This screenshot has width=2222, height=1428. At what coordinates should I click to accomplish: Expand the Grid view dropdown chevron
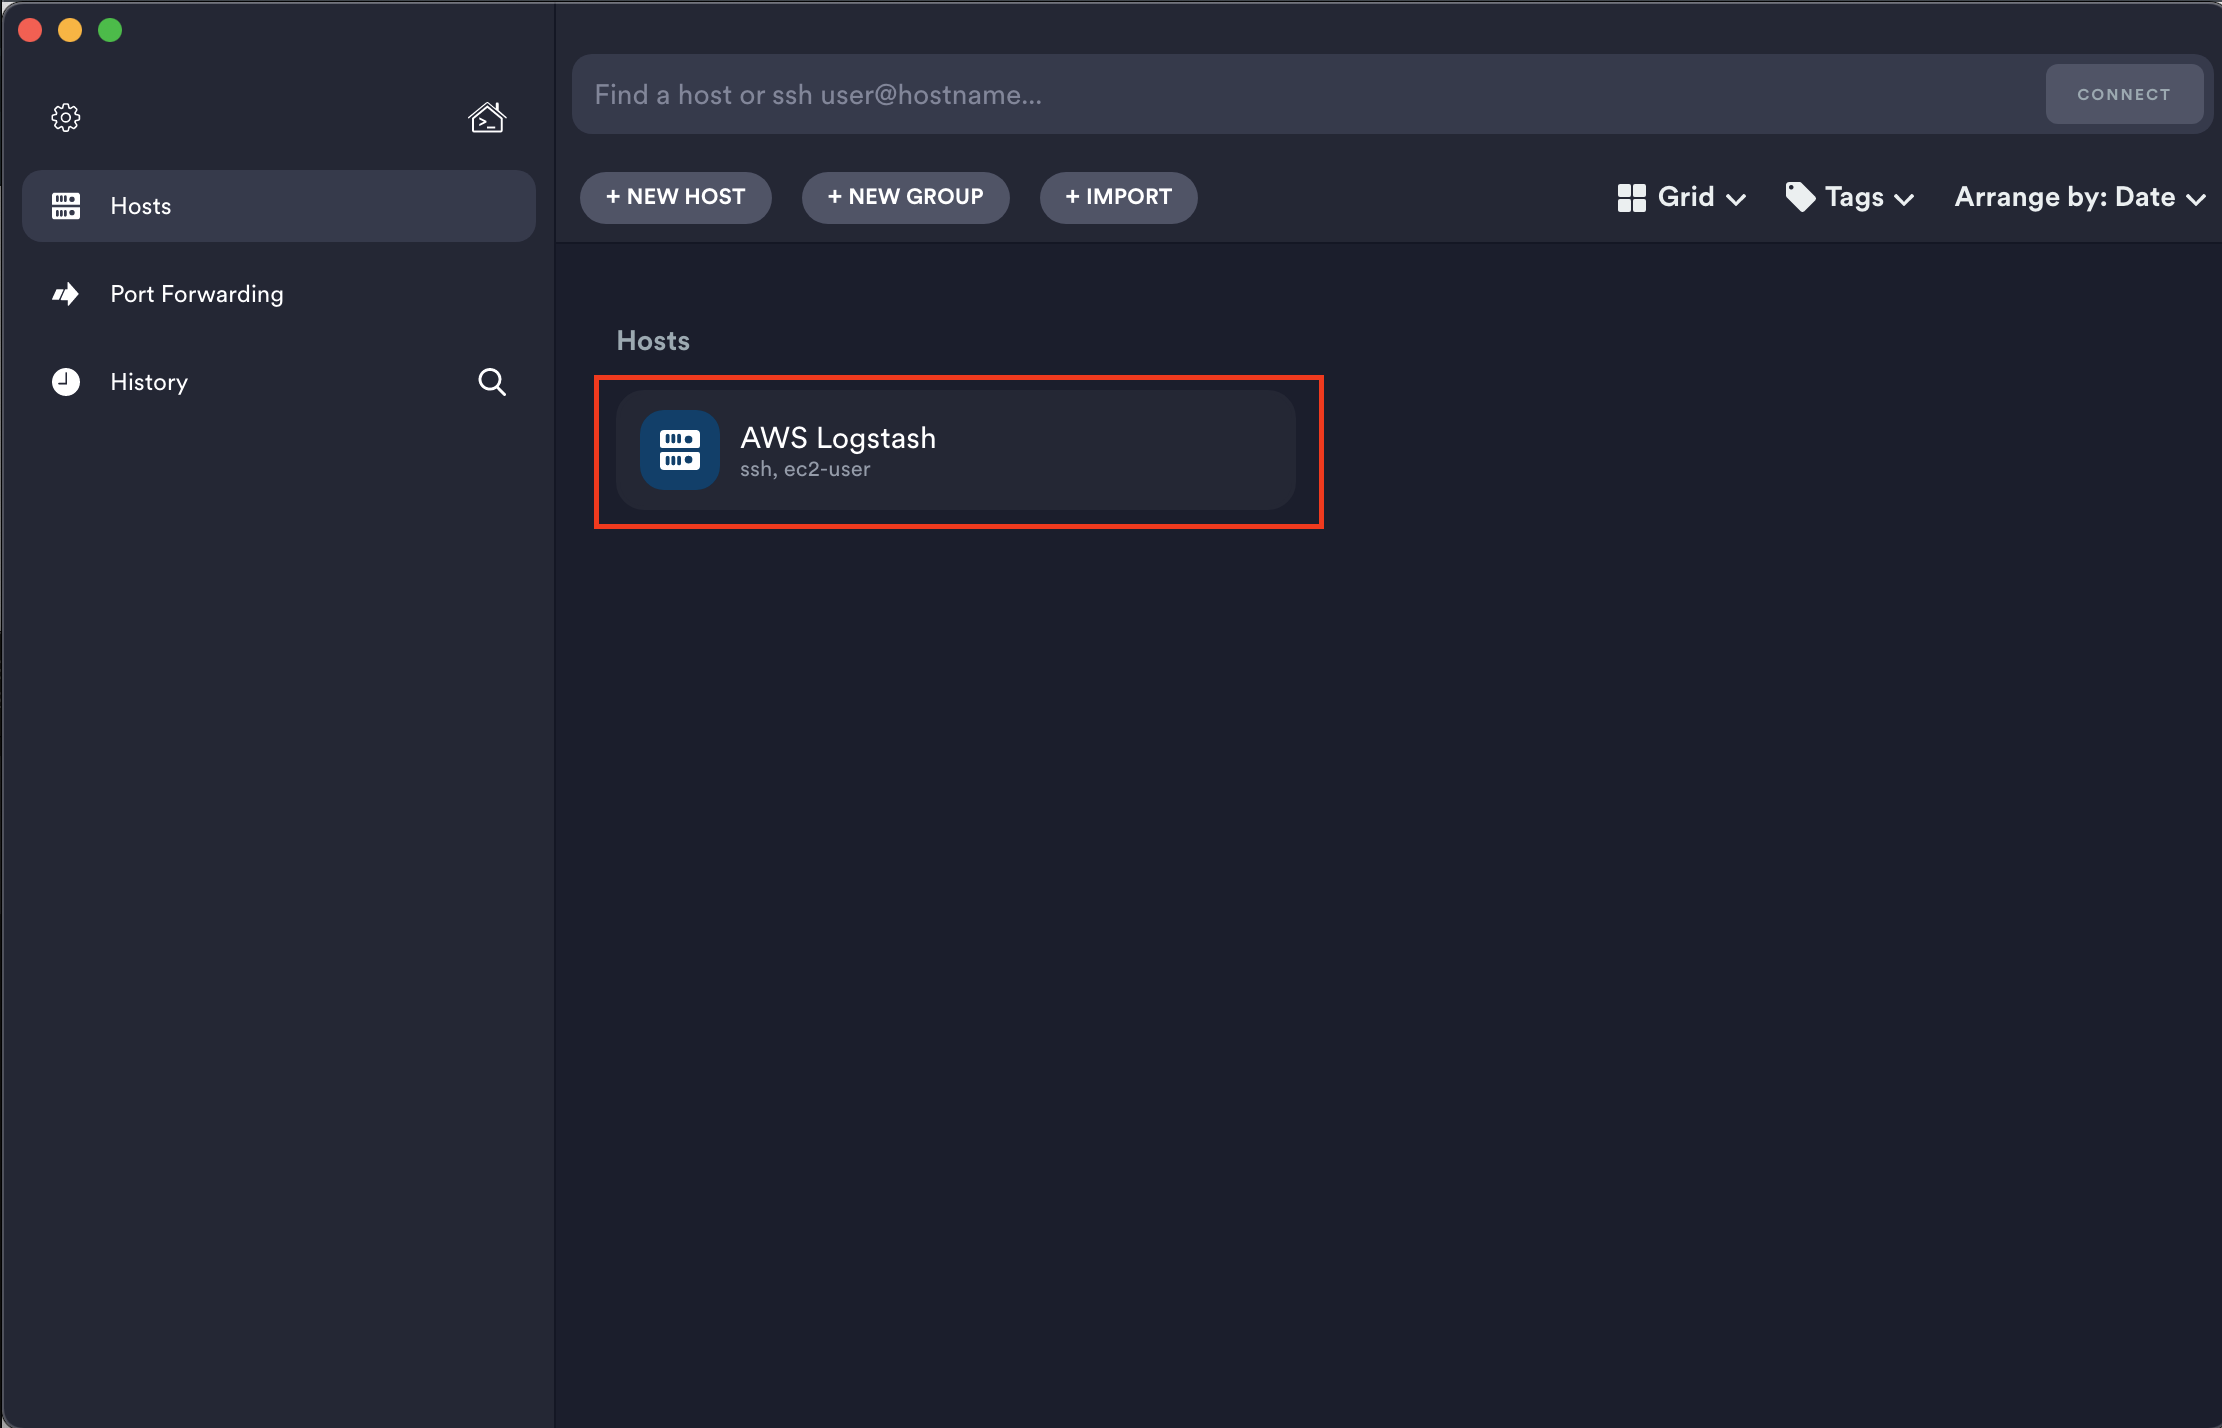pyautogui.click(x=1737, y=199)
